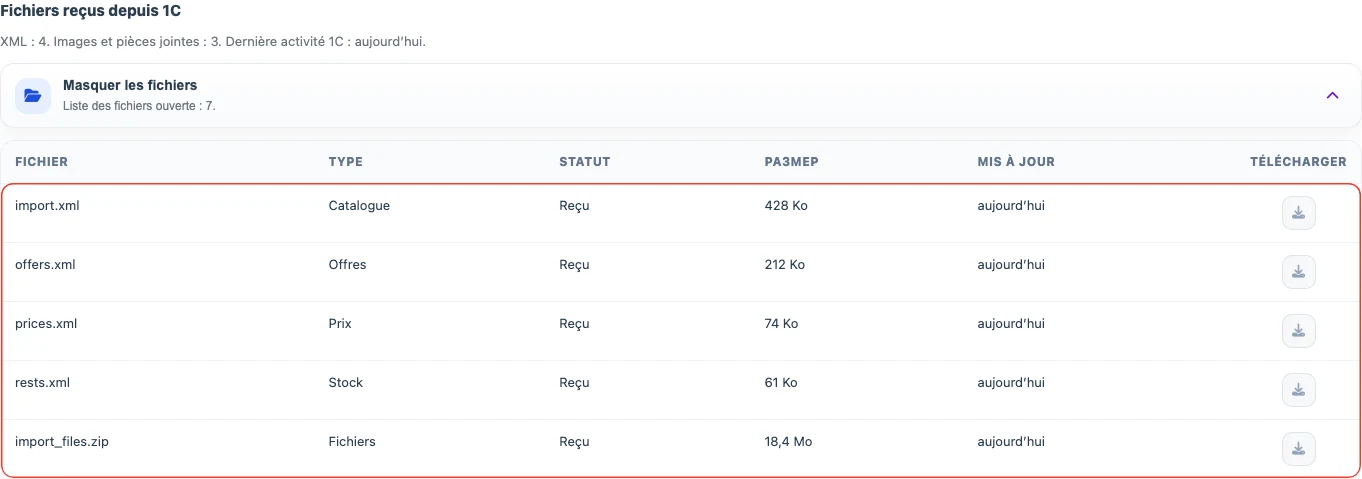Viewport: 1362px width, 479px height.
Task: Click the TÉLÉCHARGER column header
Action: 1298,162
